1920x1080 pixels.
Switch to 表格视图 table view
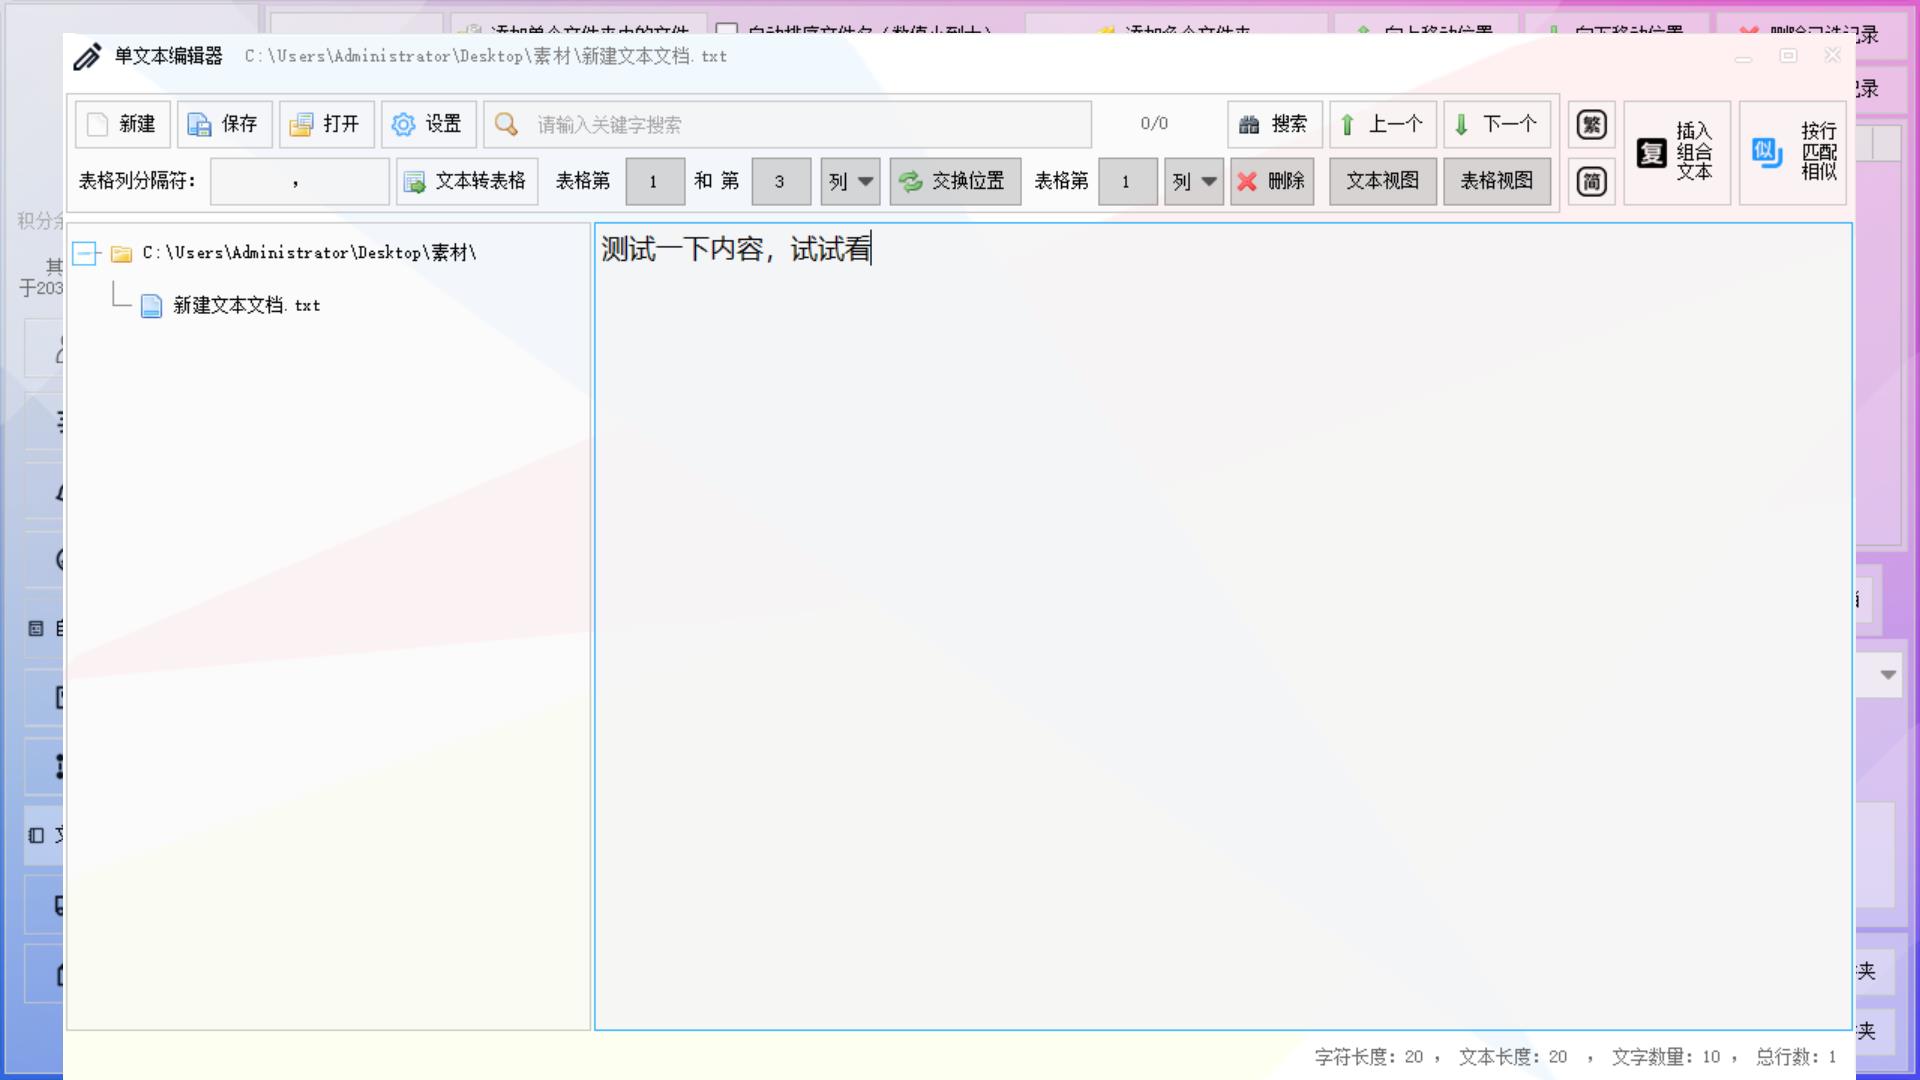(x=1496, y=181)
